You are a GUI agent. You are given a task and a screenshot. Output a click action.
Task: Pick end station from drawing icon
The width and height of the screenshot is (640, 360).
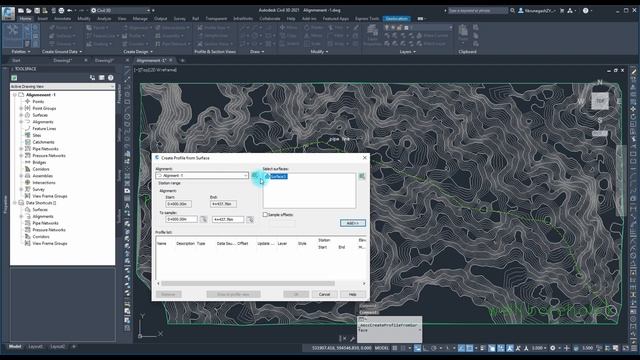tap(250, 220)
